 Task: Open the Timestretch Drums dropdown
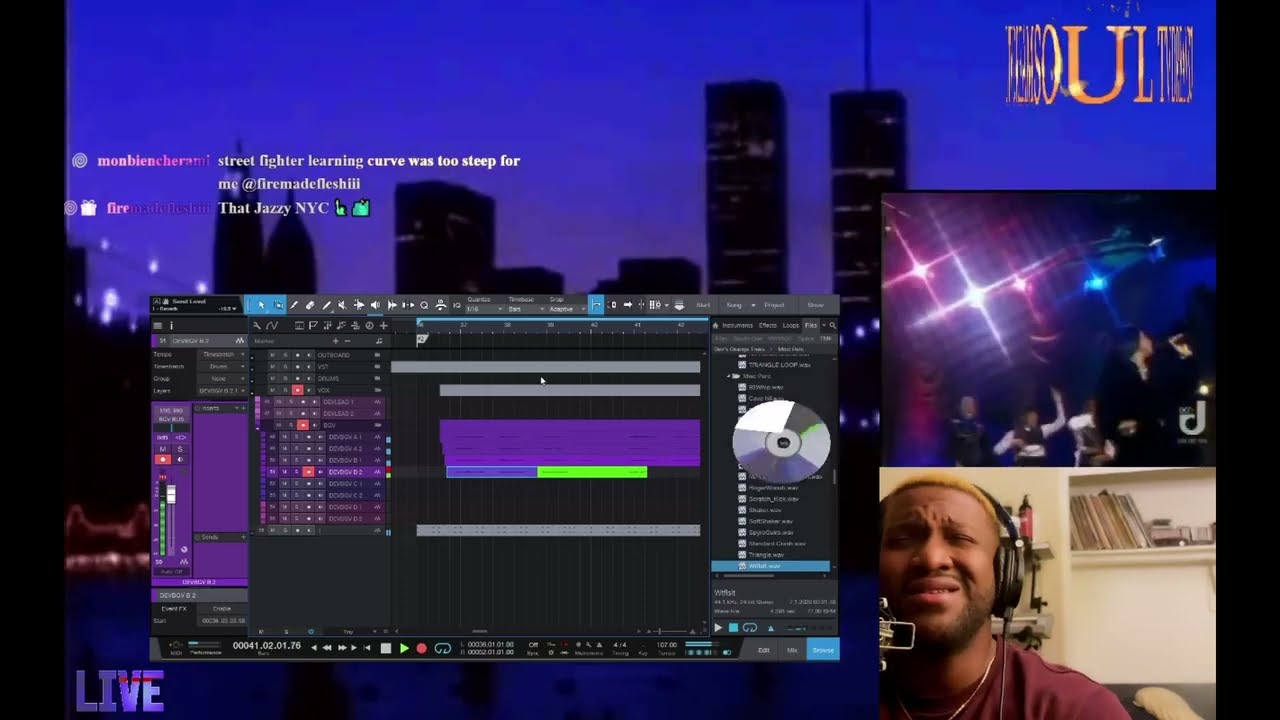click(x=221, y=366)
